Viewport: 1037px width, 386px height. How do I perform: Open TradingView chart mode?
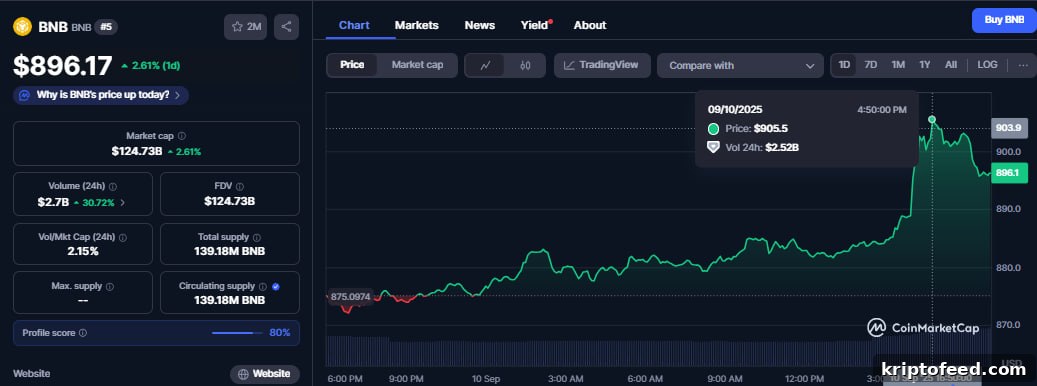602,65
